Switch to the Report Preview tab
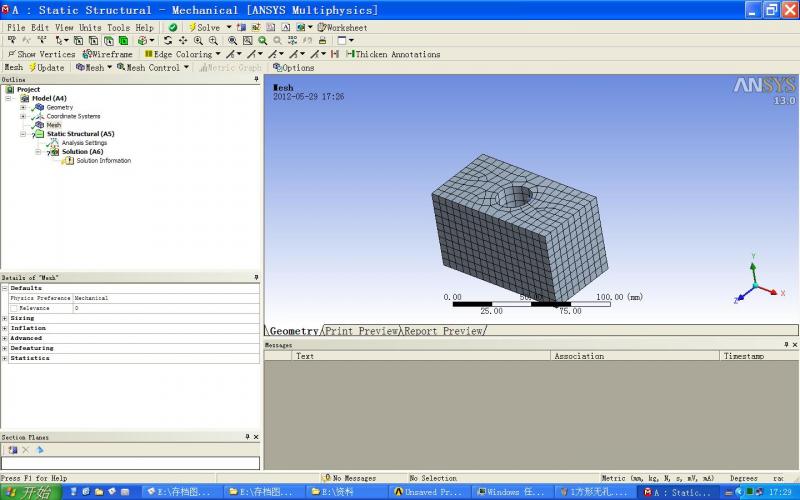Image resolution: width=800 pixels, height=500 pixels. 443,331
